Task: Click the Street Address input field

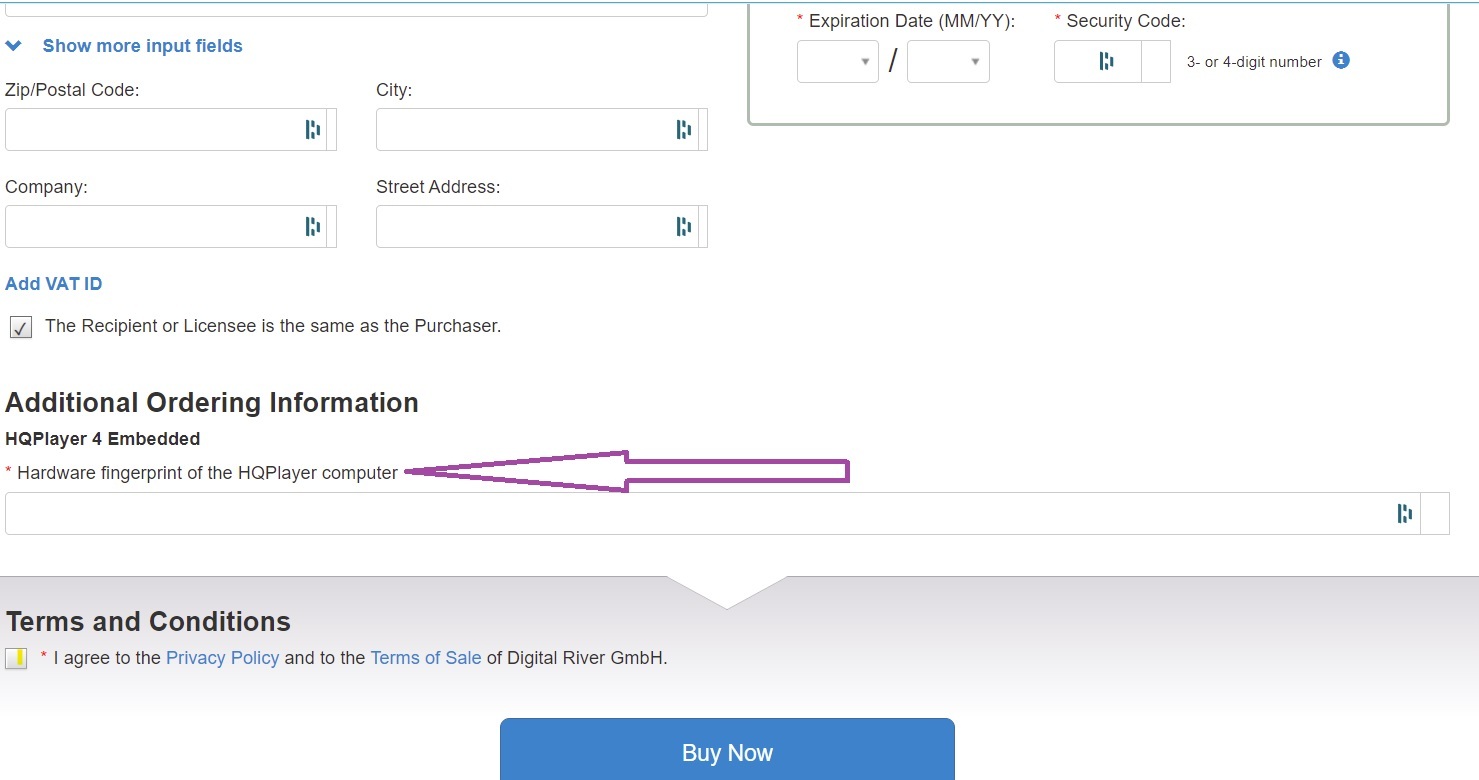Action: (520, 227)
